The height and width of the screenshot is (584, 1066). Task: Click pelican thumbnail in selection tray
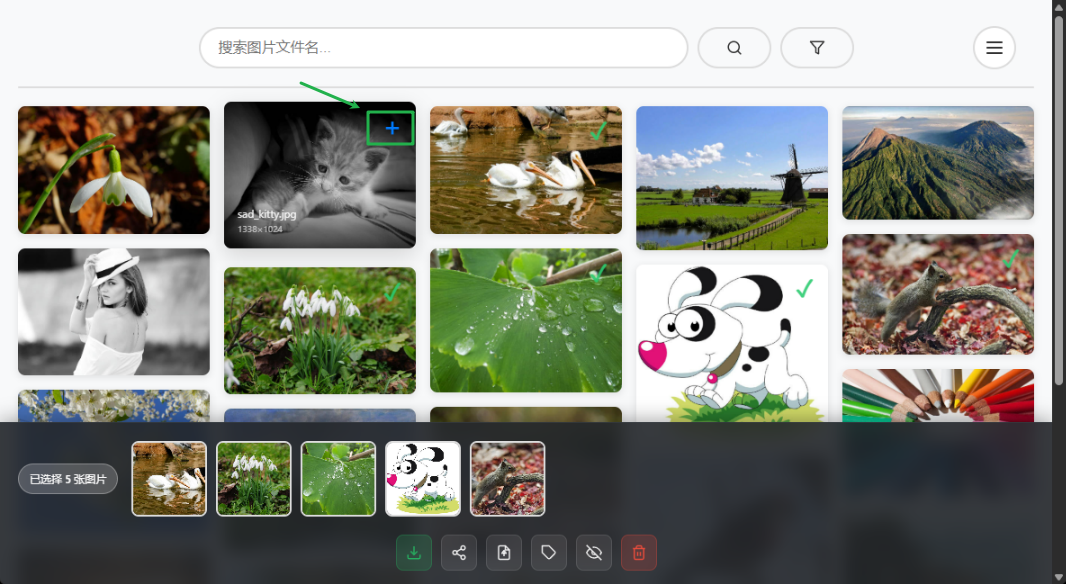(169, 479)
